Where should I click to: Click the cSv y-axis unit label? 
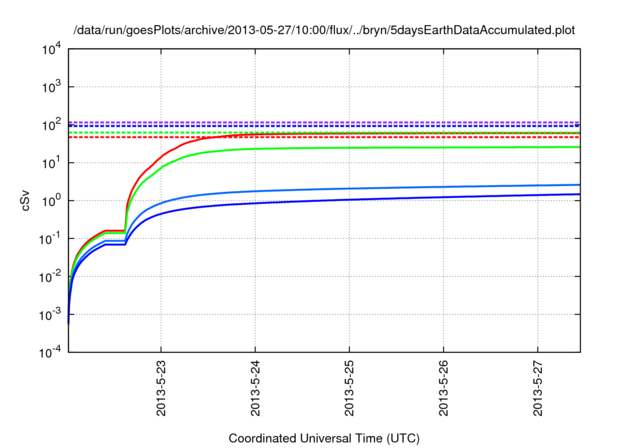[25, 200]
